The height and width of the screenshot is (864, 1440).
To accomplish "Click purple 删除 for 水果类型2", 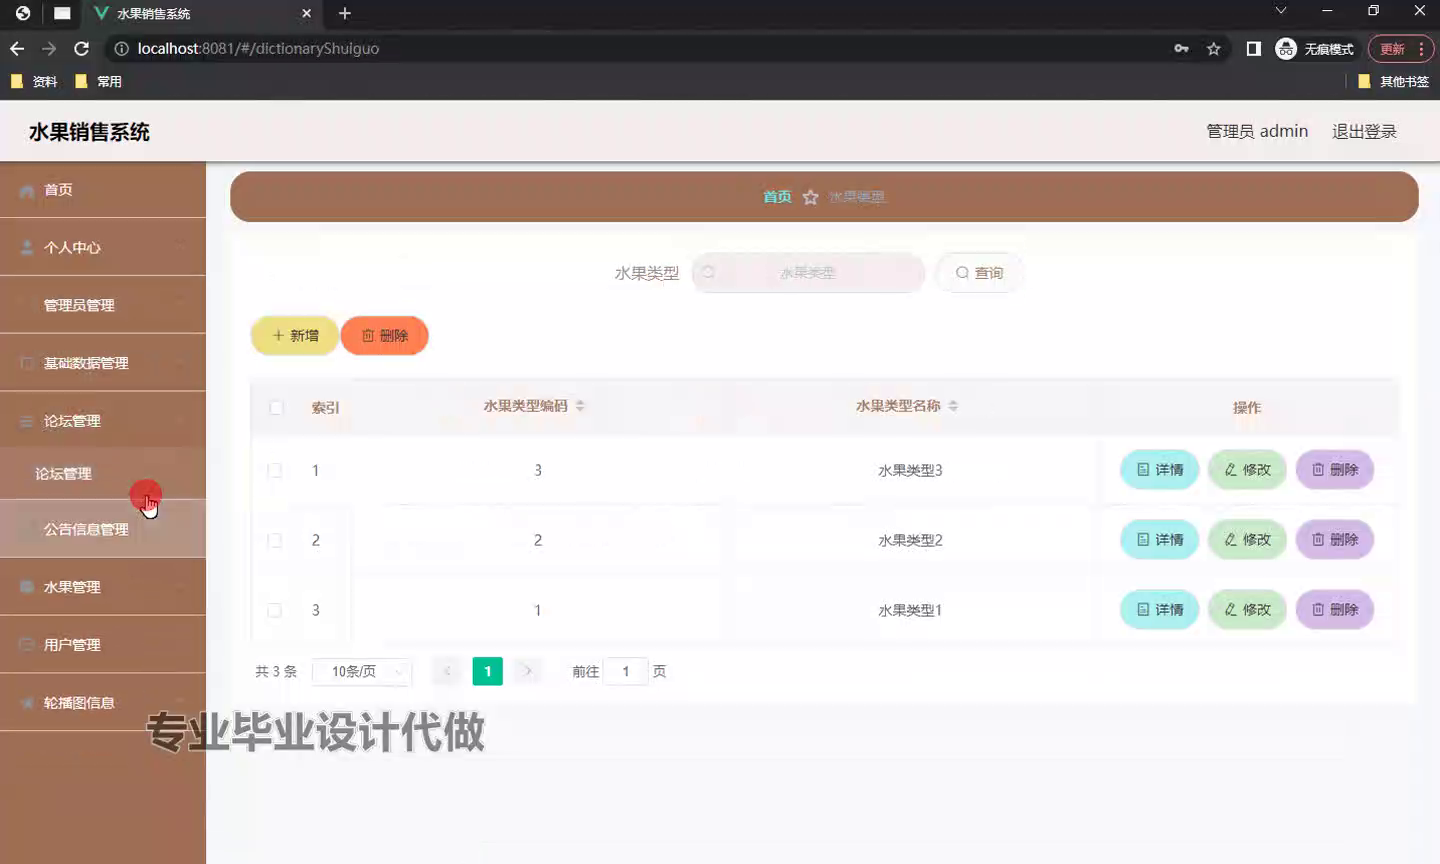I will click(1335, 540).
